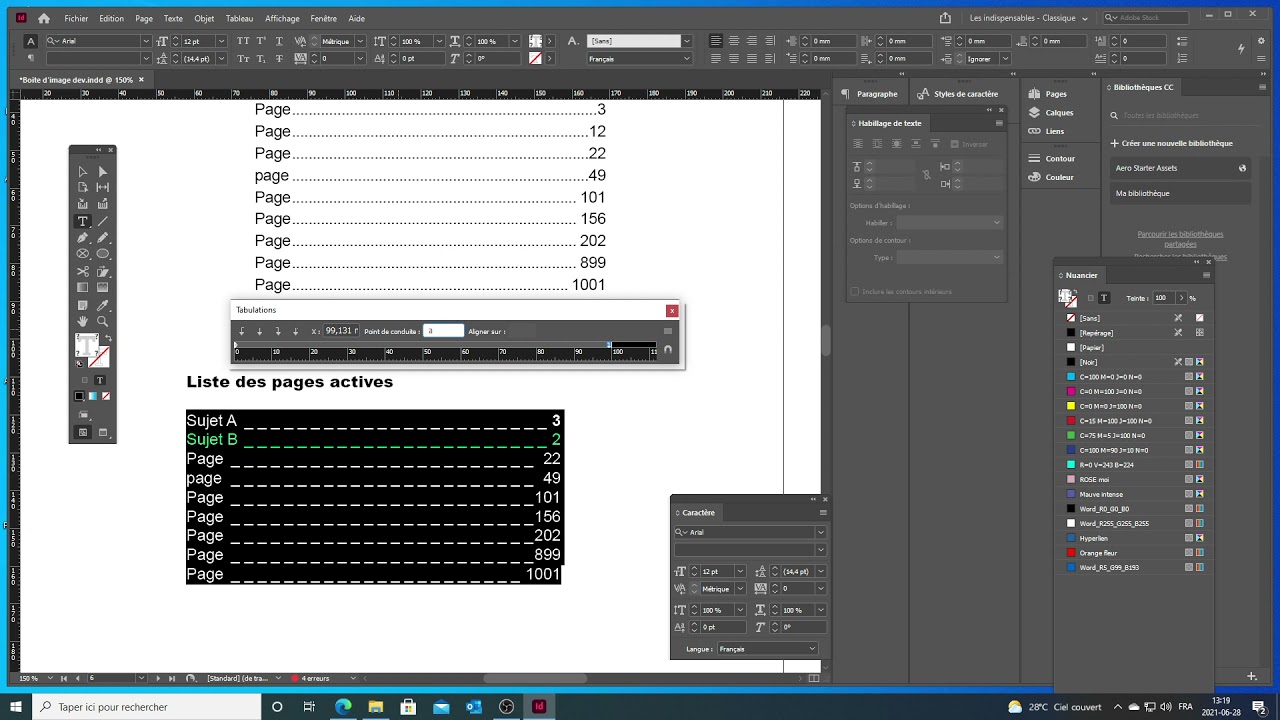The width and height of the screenshot is (1280, 720).
Task: Activate the Type tool
Action: [x=82, y=221]
